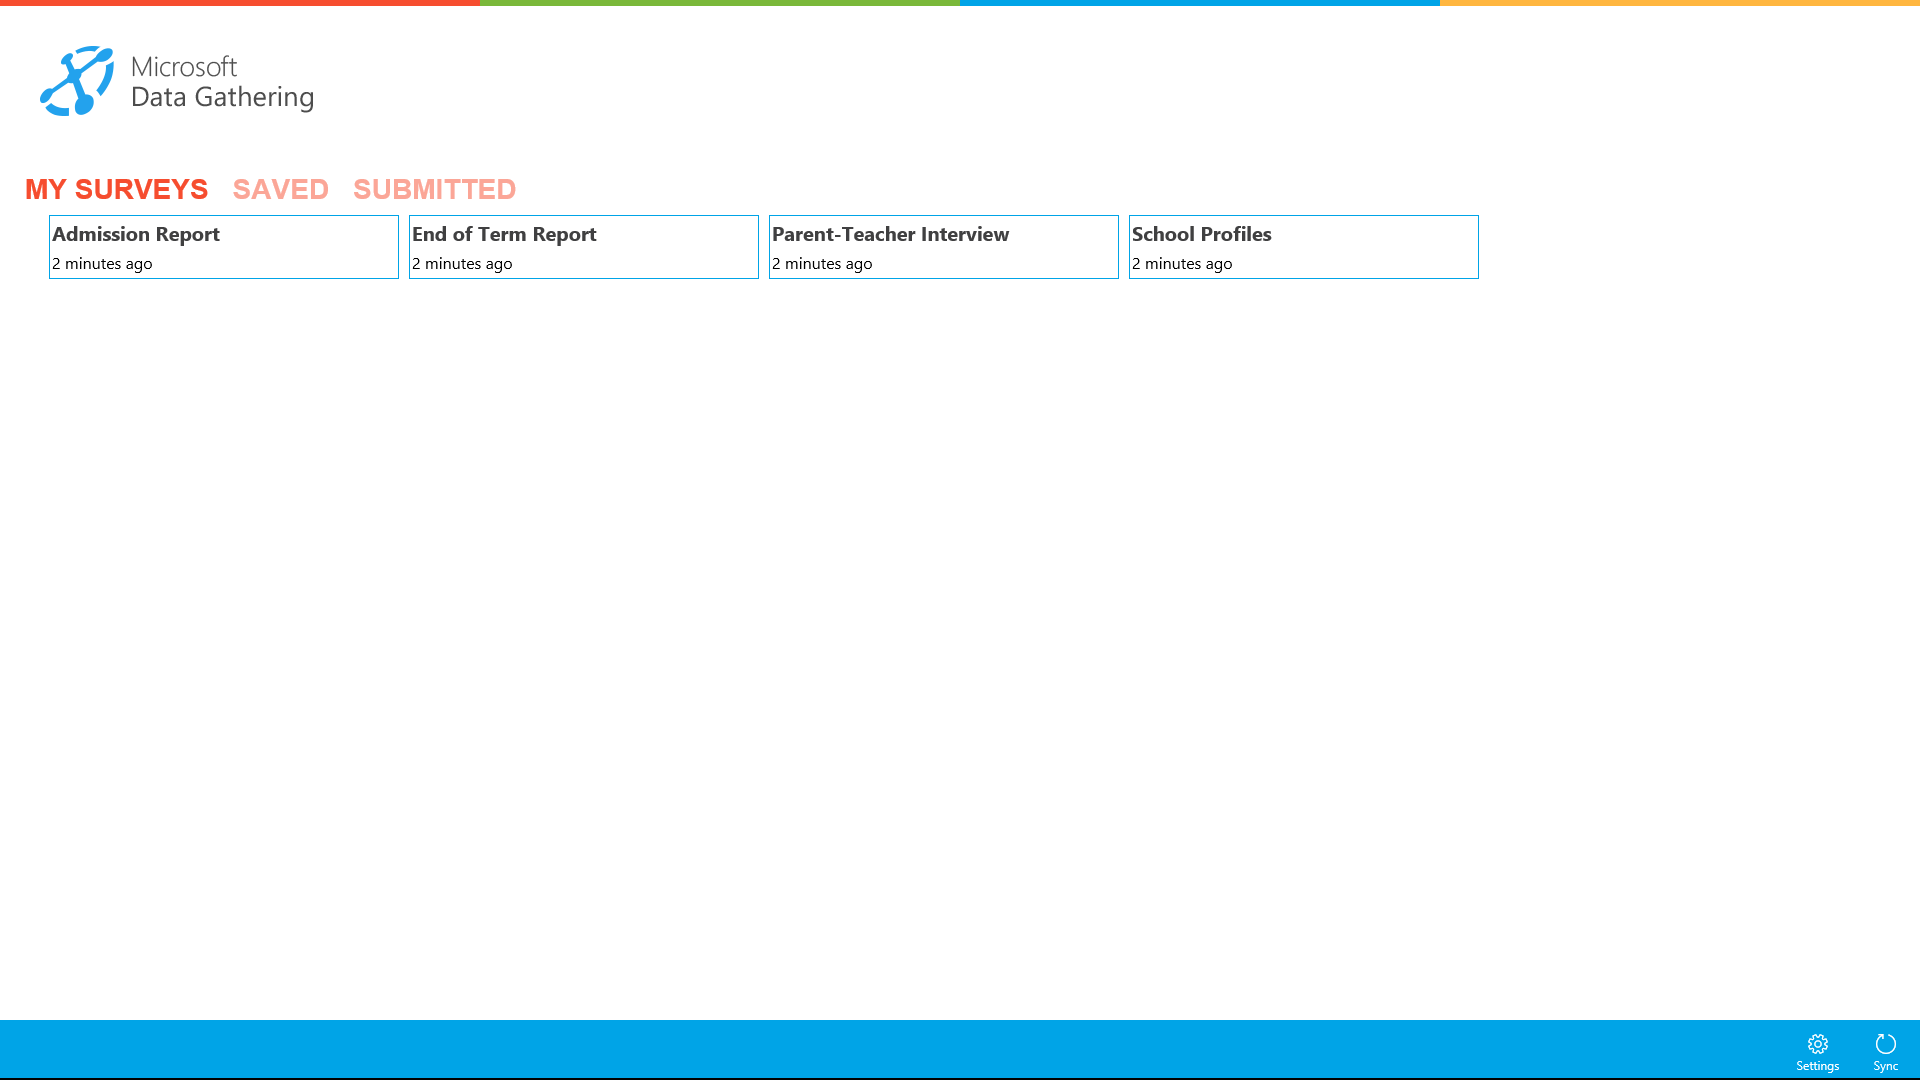1921x1080 pixels.
Task: Click the orange segment of top stripe
Action: point(1680,3)
